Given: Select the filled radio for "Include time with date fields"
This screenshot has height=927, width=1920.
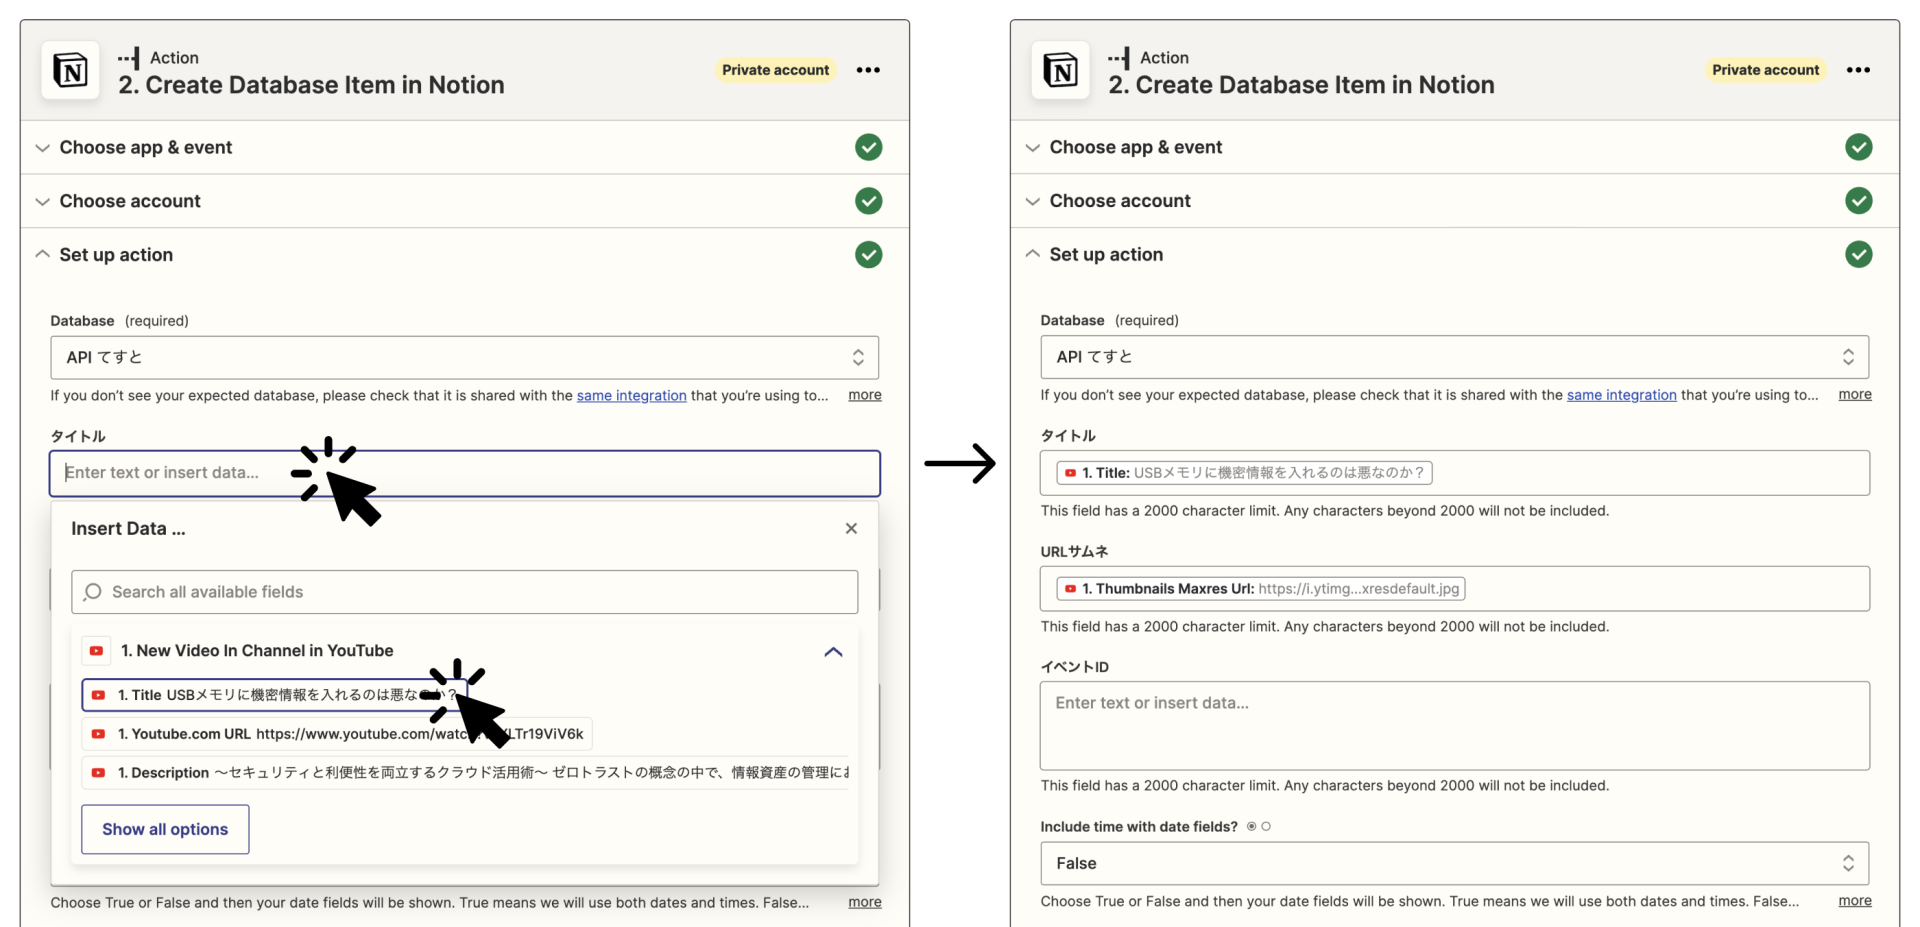Looking at the screenshot, I should point(1251,826).
